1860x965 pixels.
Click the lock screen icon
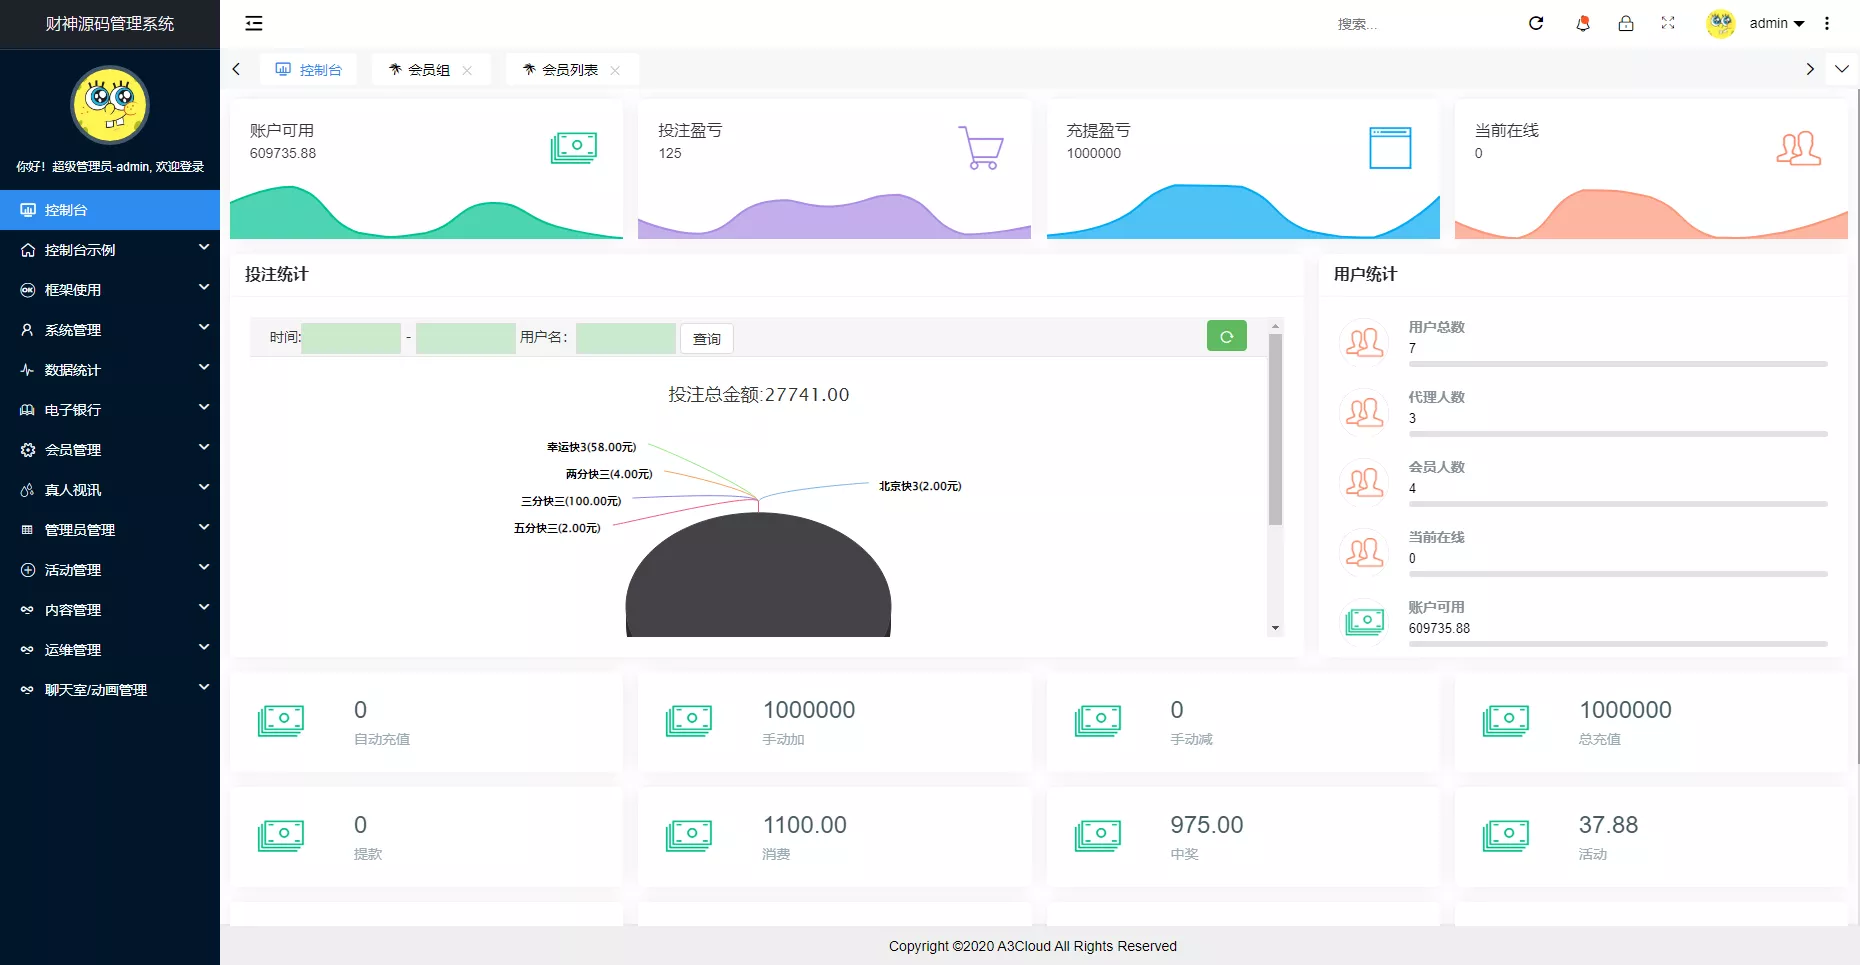coord(1626,23)
